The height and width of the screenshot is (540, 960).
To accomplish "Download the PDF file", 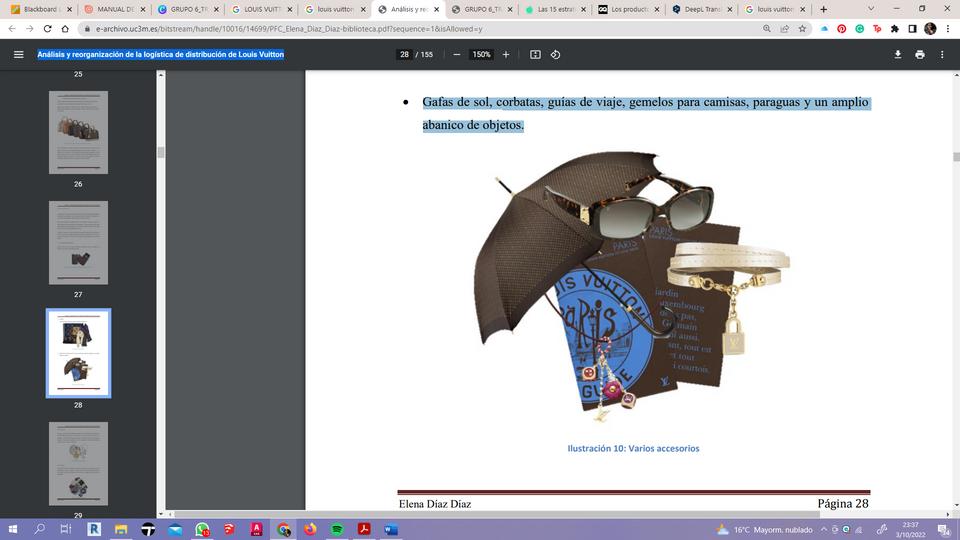I will [x=898, y=54].
